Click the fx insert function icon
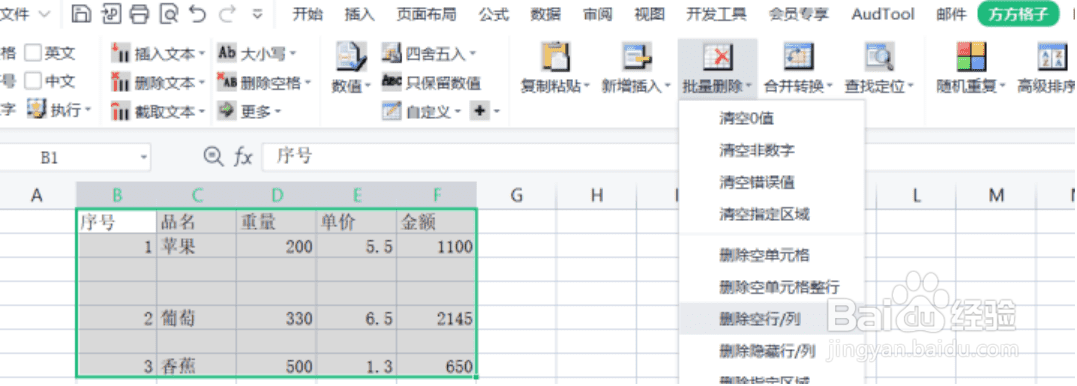The height and width of the screenshot is (386, 1077). coord(243,157)
